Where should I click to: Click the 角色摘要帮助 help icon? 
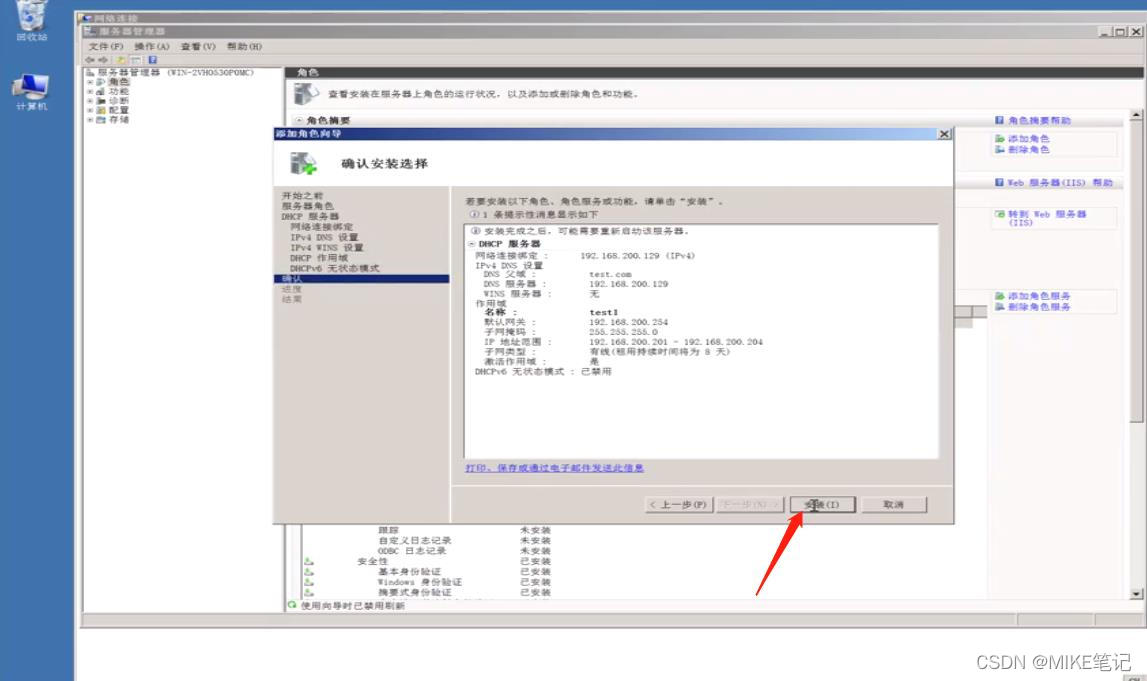click(x=999, y=120)
